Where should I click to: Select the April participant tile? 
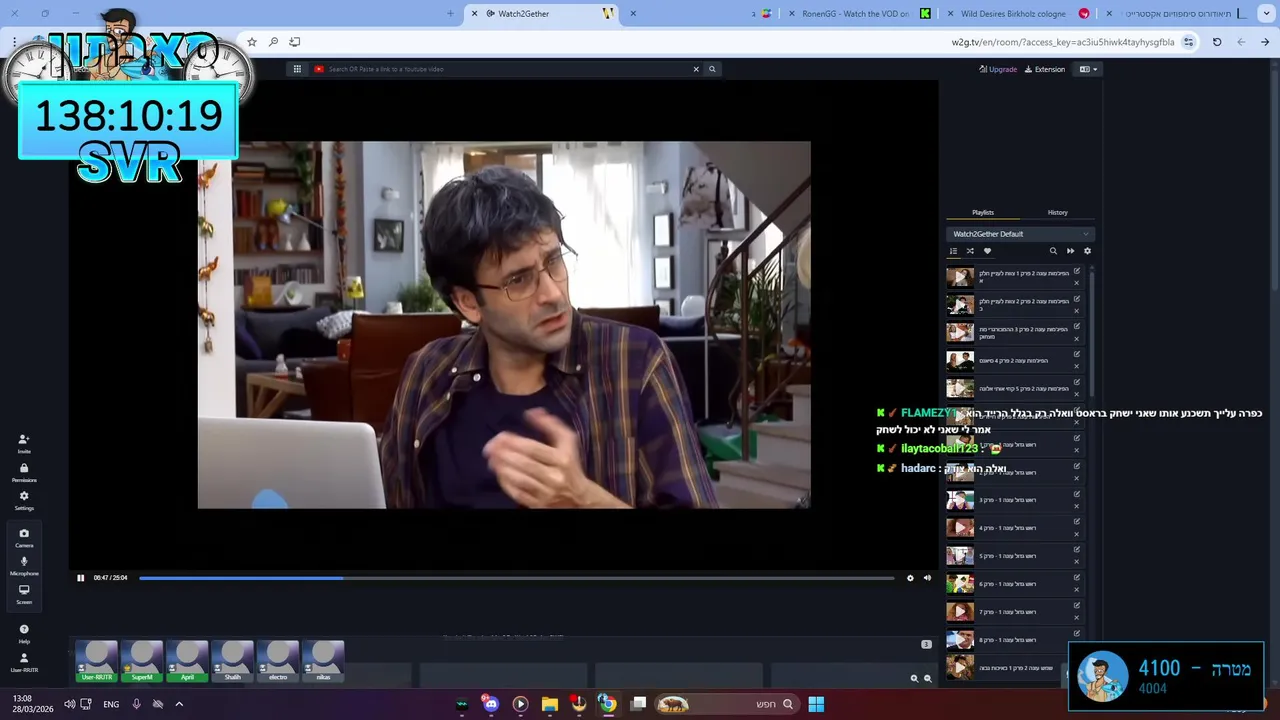(x=187, y=662)
